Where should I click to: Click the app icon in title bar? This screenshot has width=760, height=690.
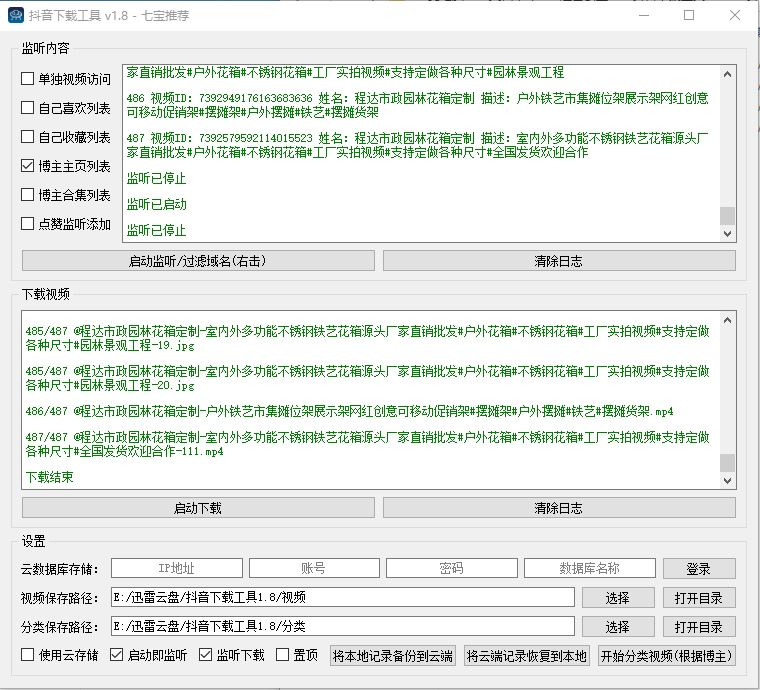point(15,16)
